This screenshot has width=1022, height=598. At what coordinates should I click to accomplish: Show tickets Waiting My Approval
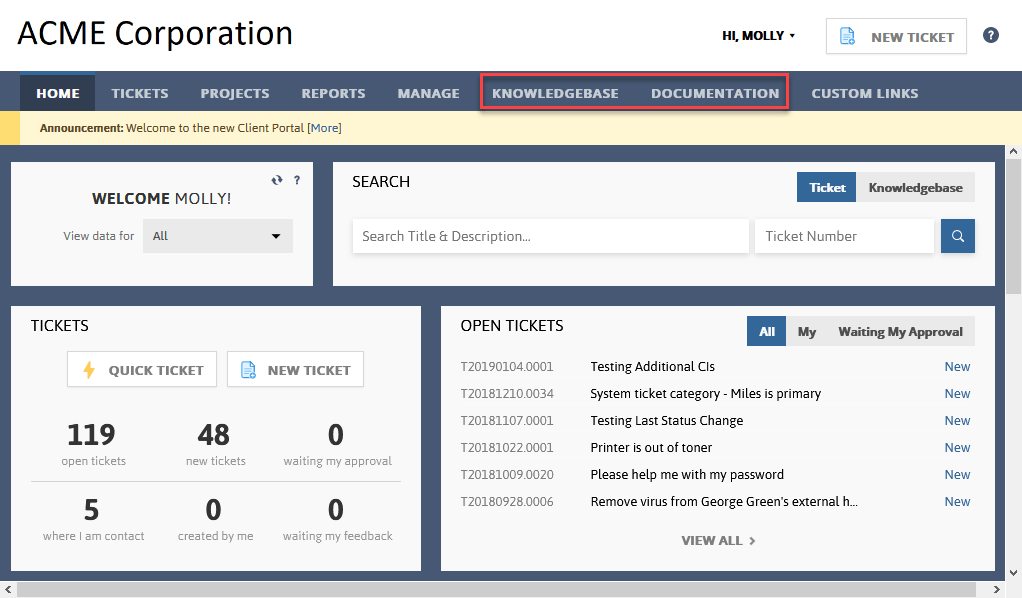click(x=900, y=331)
